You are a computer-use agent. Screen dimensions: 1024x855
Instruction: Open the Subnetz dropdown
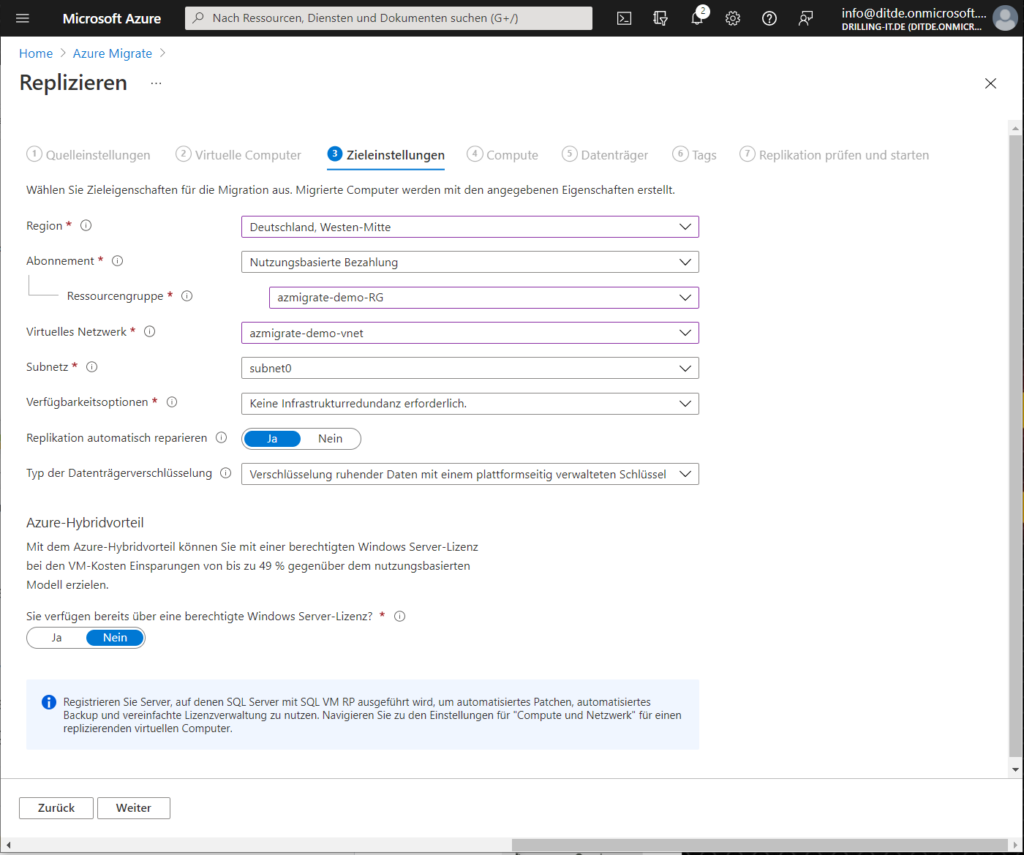pyautogui.click(x=470, y=368)
